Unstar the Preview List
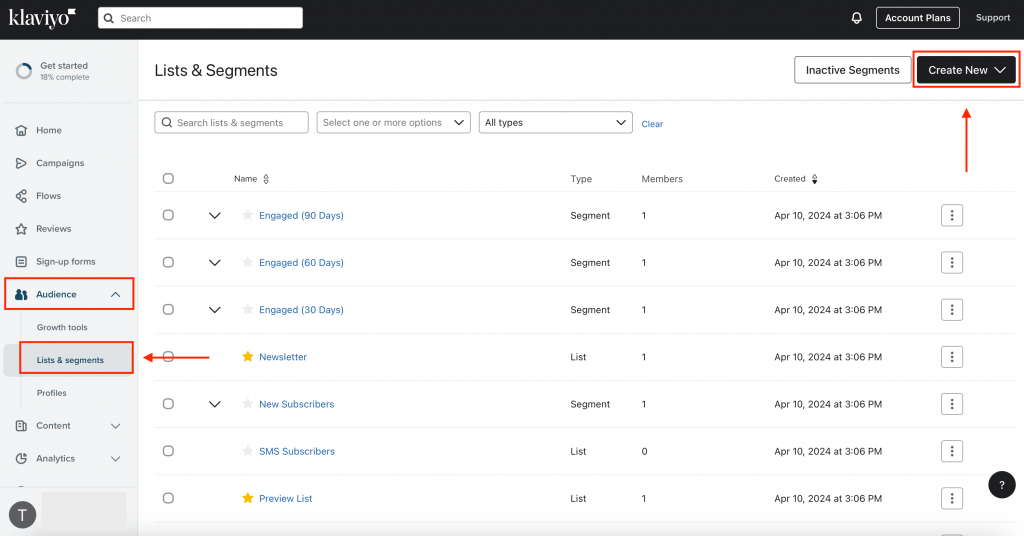This screenshot has height=536, width=1024. tap(248, 498)
